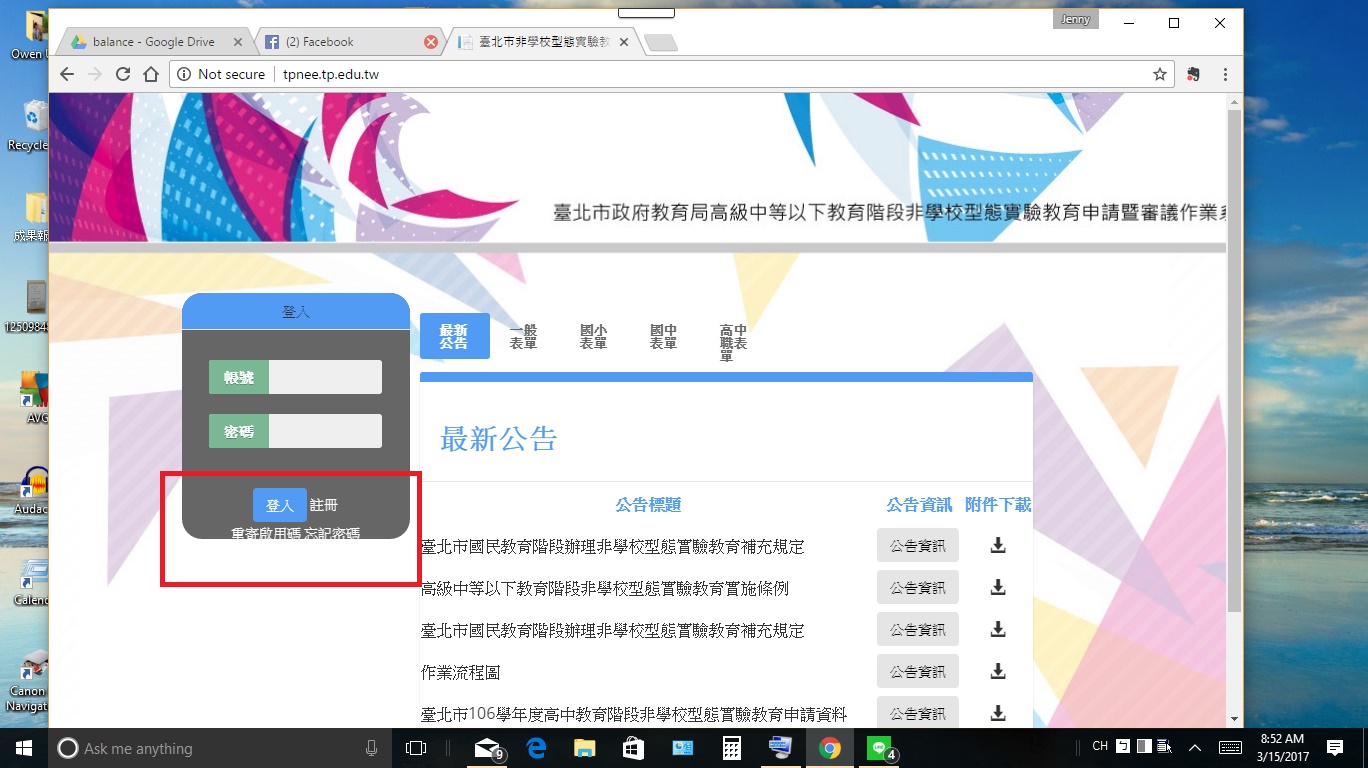The height and width of the screenshot is (768, 1368).
Task: Click the 忘記密碼 forgot password link
Action: click(x=332, y=531)
